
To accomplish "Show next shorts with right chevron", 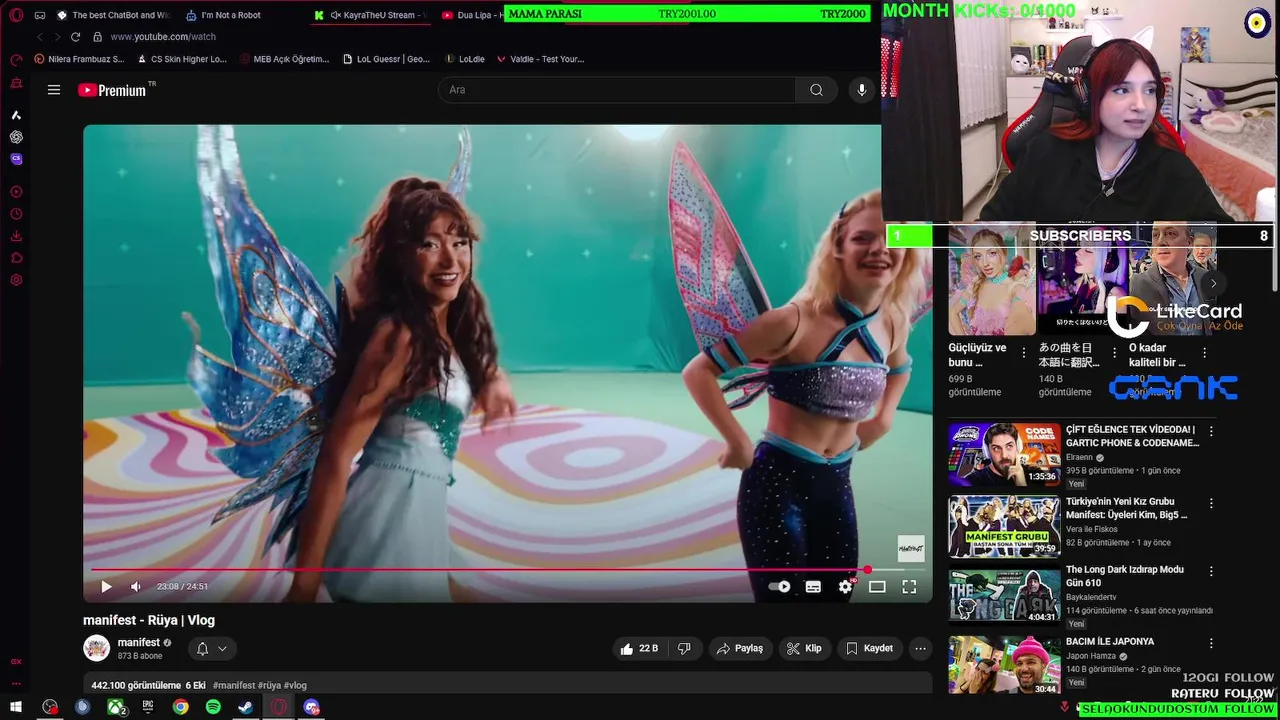I will pyautogui.click(x=1213, y=283).
